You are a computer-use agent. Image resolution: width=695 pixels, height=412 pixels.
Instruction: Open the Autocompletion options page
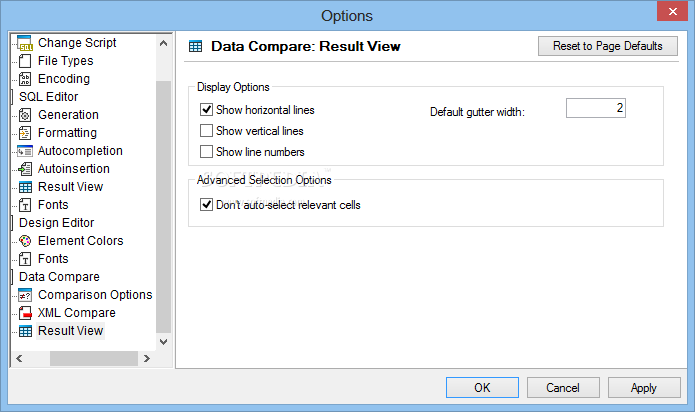(x=80, y=151)
